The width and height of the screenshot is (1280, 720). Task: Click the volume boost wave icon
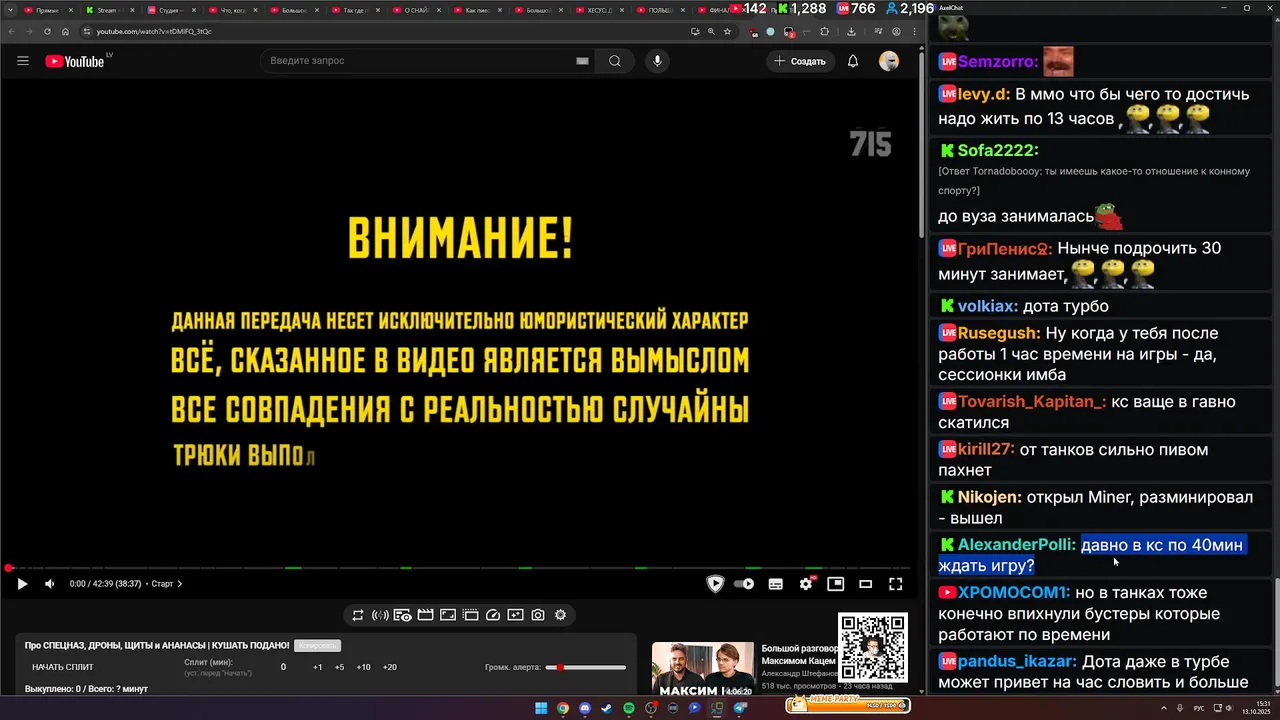(380, 615)
